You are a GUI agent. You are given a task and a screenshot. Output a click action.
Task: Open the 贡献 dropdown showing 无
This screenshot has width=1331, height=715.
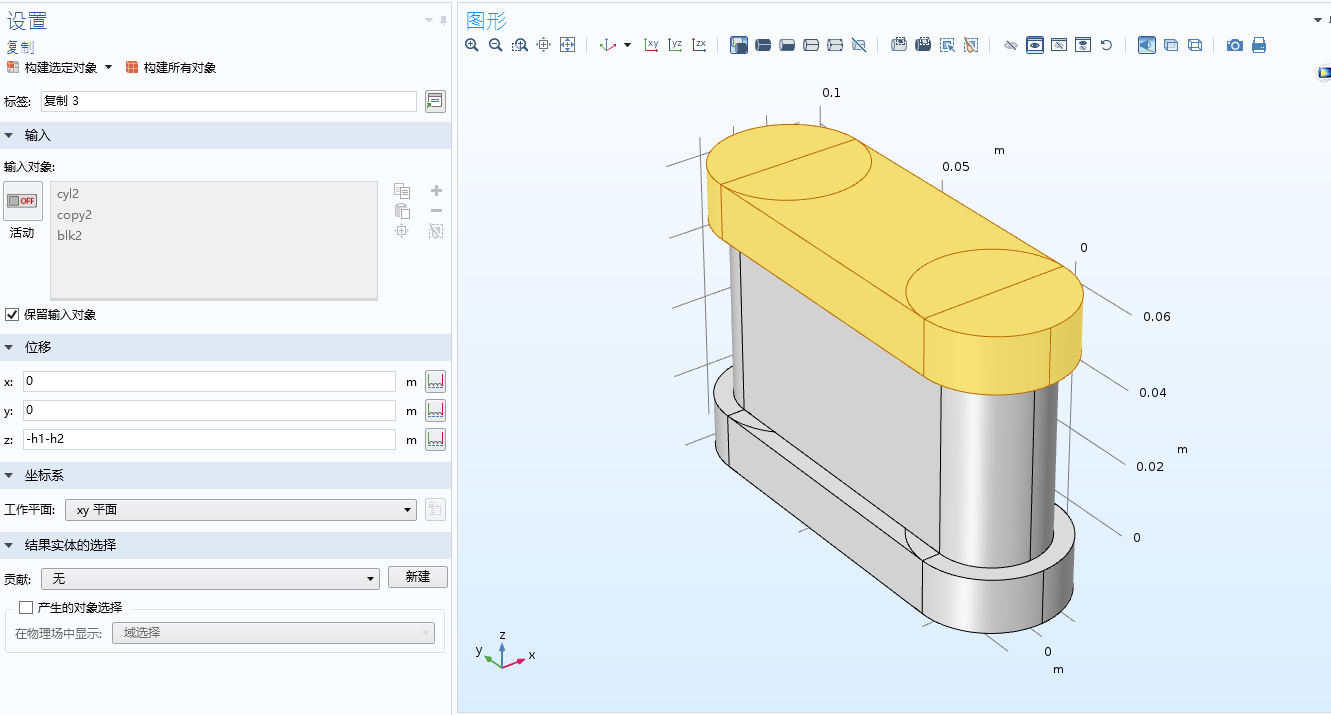[x=210, y=577]
